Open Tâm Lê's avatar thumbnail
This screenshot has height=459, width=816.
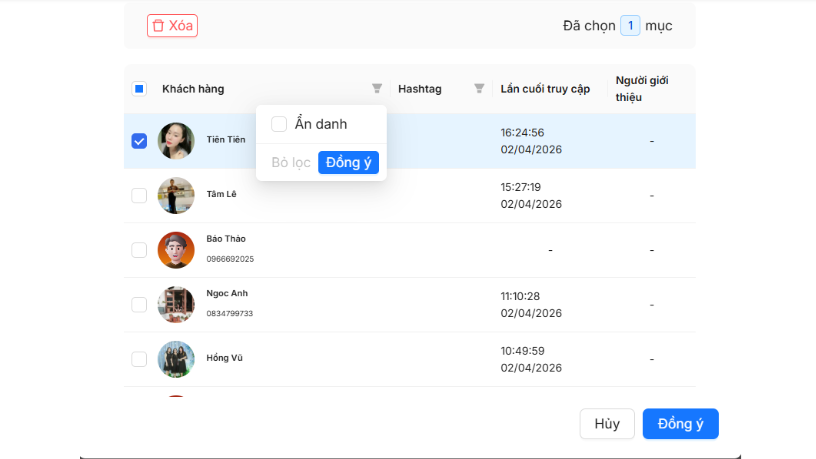(176, 196)
